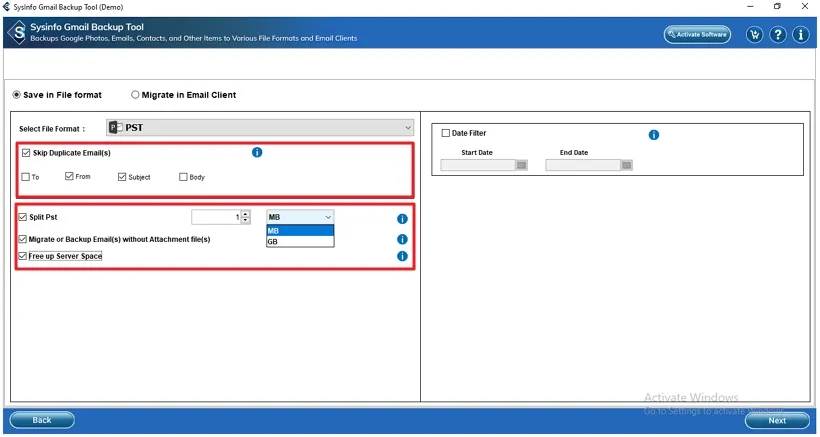Click the Start Date input field
Image resolution: width=820 pixels, height=437 pixels.
pyautogui.click(x=478, y=165)
